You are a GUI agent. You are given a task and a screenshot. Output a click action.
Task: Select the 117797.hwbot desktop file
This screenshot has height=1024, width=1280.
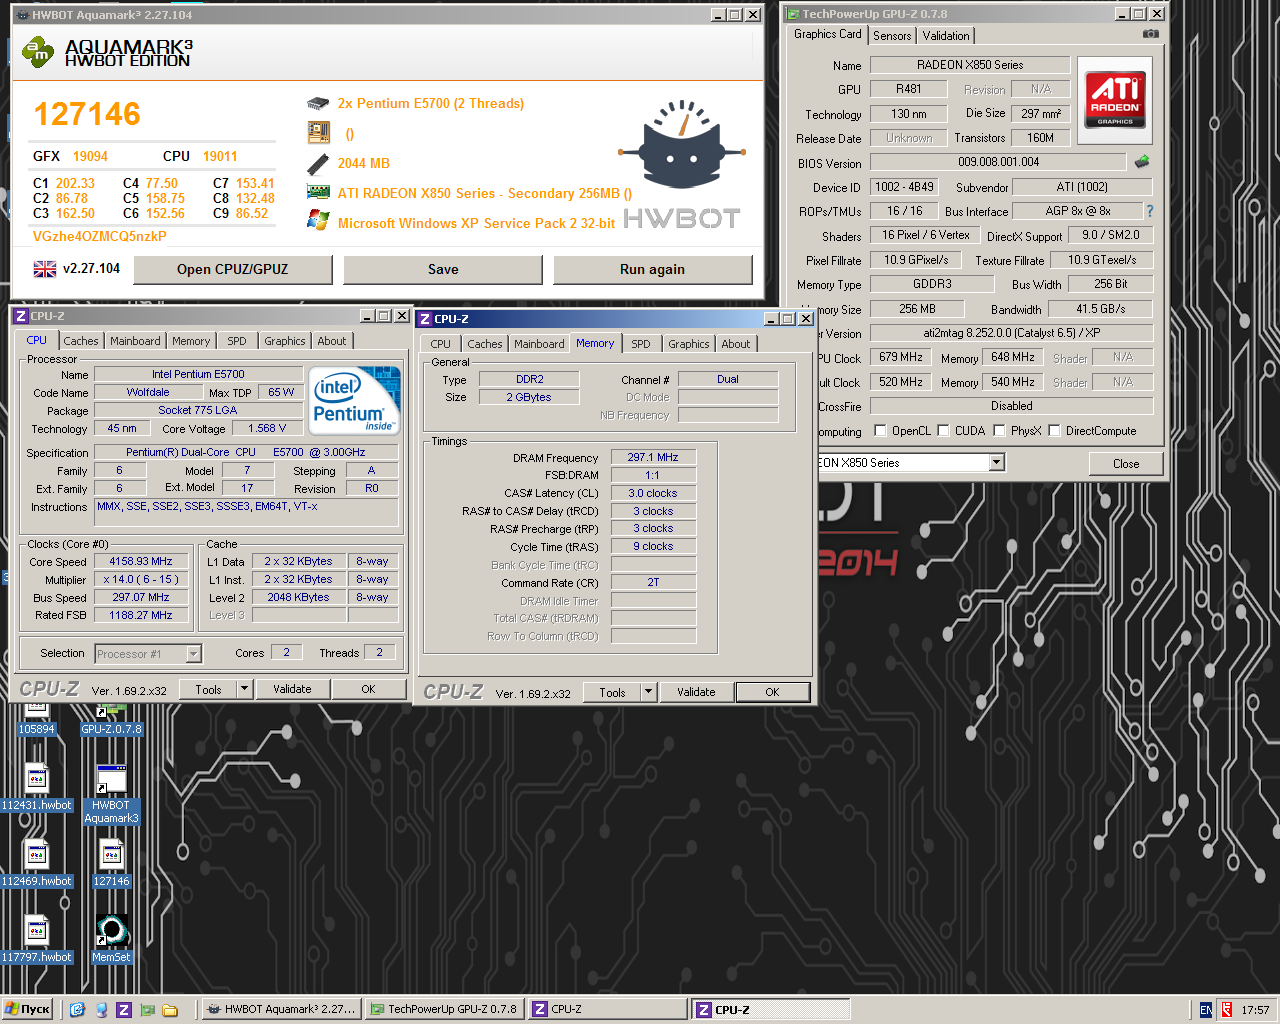(x=37, y=939)
